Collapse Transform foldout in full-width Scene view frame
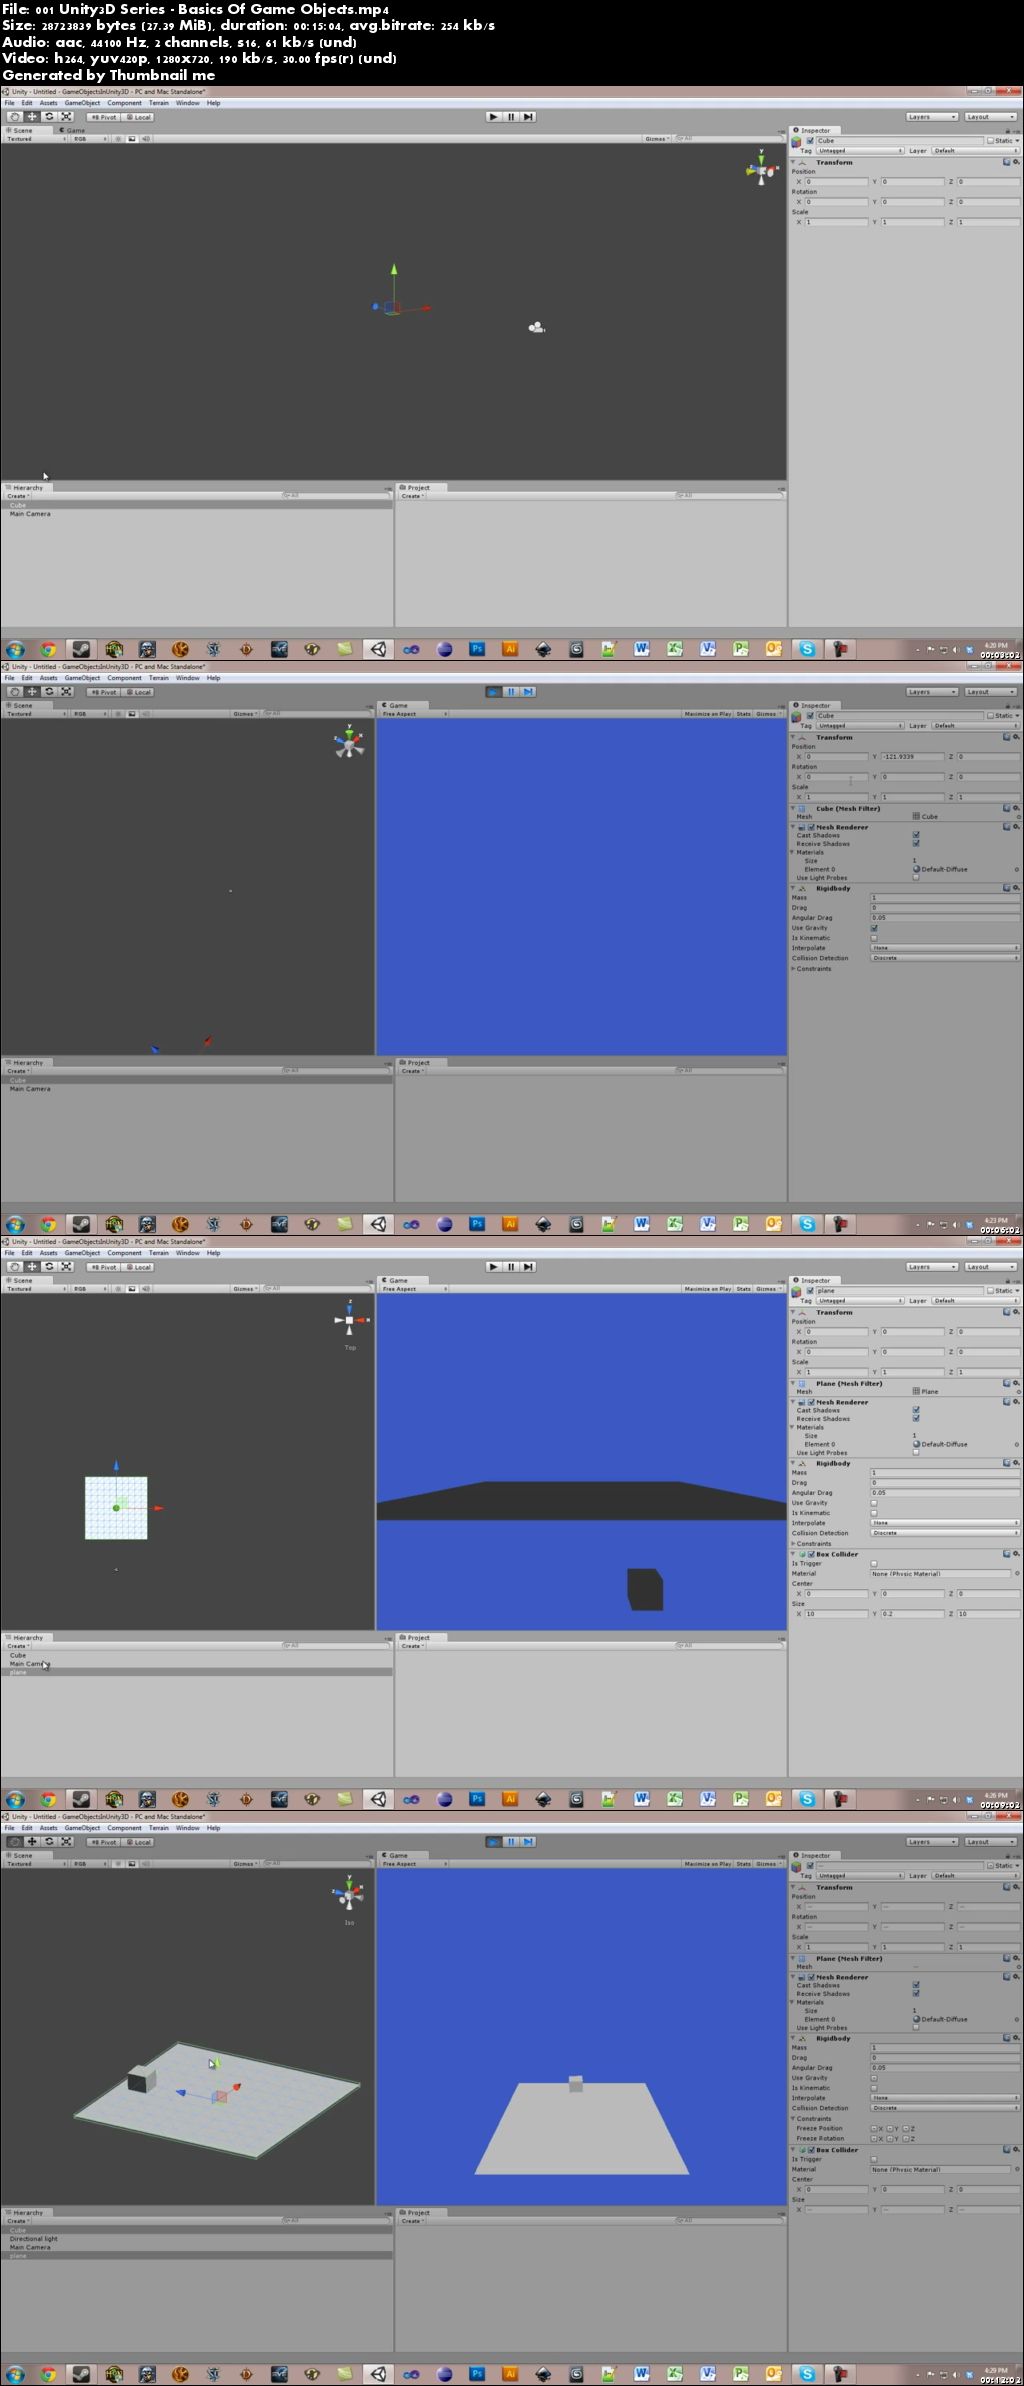 [x=794, y=162]
